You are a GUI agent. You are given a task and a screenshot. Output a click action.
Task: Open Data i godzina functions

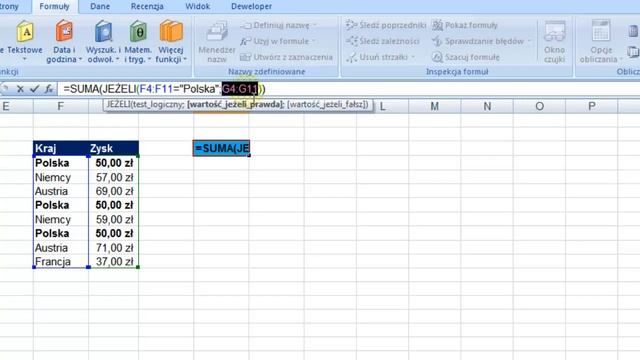pos(64,41)
